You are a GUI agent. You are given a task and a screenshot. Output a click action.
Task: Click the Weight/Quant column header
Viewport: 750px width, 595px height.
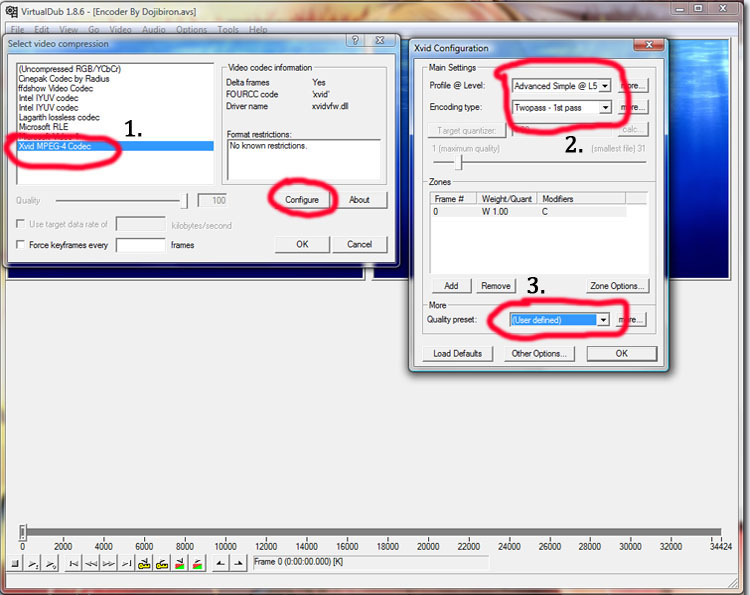click(x=507, y=198)
